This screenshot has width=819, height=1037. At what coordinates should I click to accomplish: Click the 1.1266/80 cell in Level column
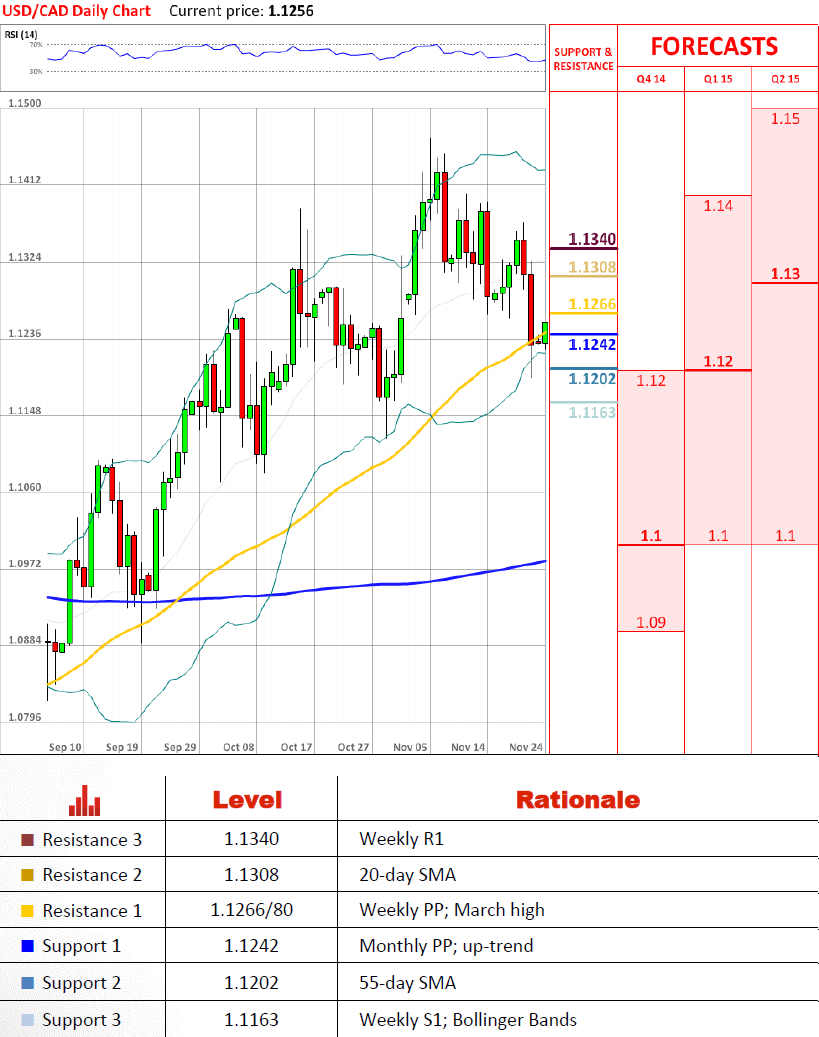tap(251, 910)
